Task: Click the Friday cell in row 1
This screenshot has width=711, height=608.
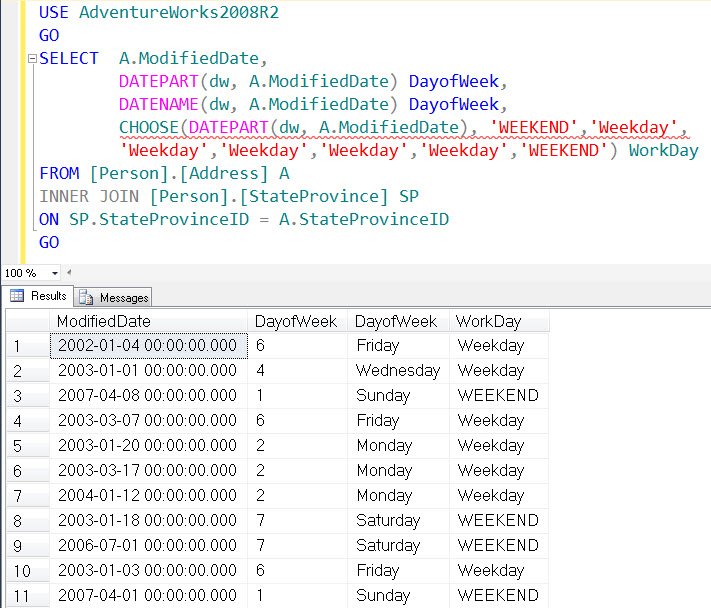Action: [398, 346]
